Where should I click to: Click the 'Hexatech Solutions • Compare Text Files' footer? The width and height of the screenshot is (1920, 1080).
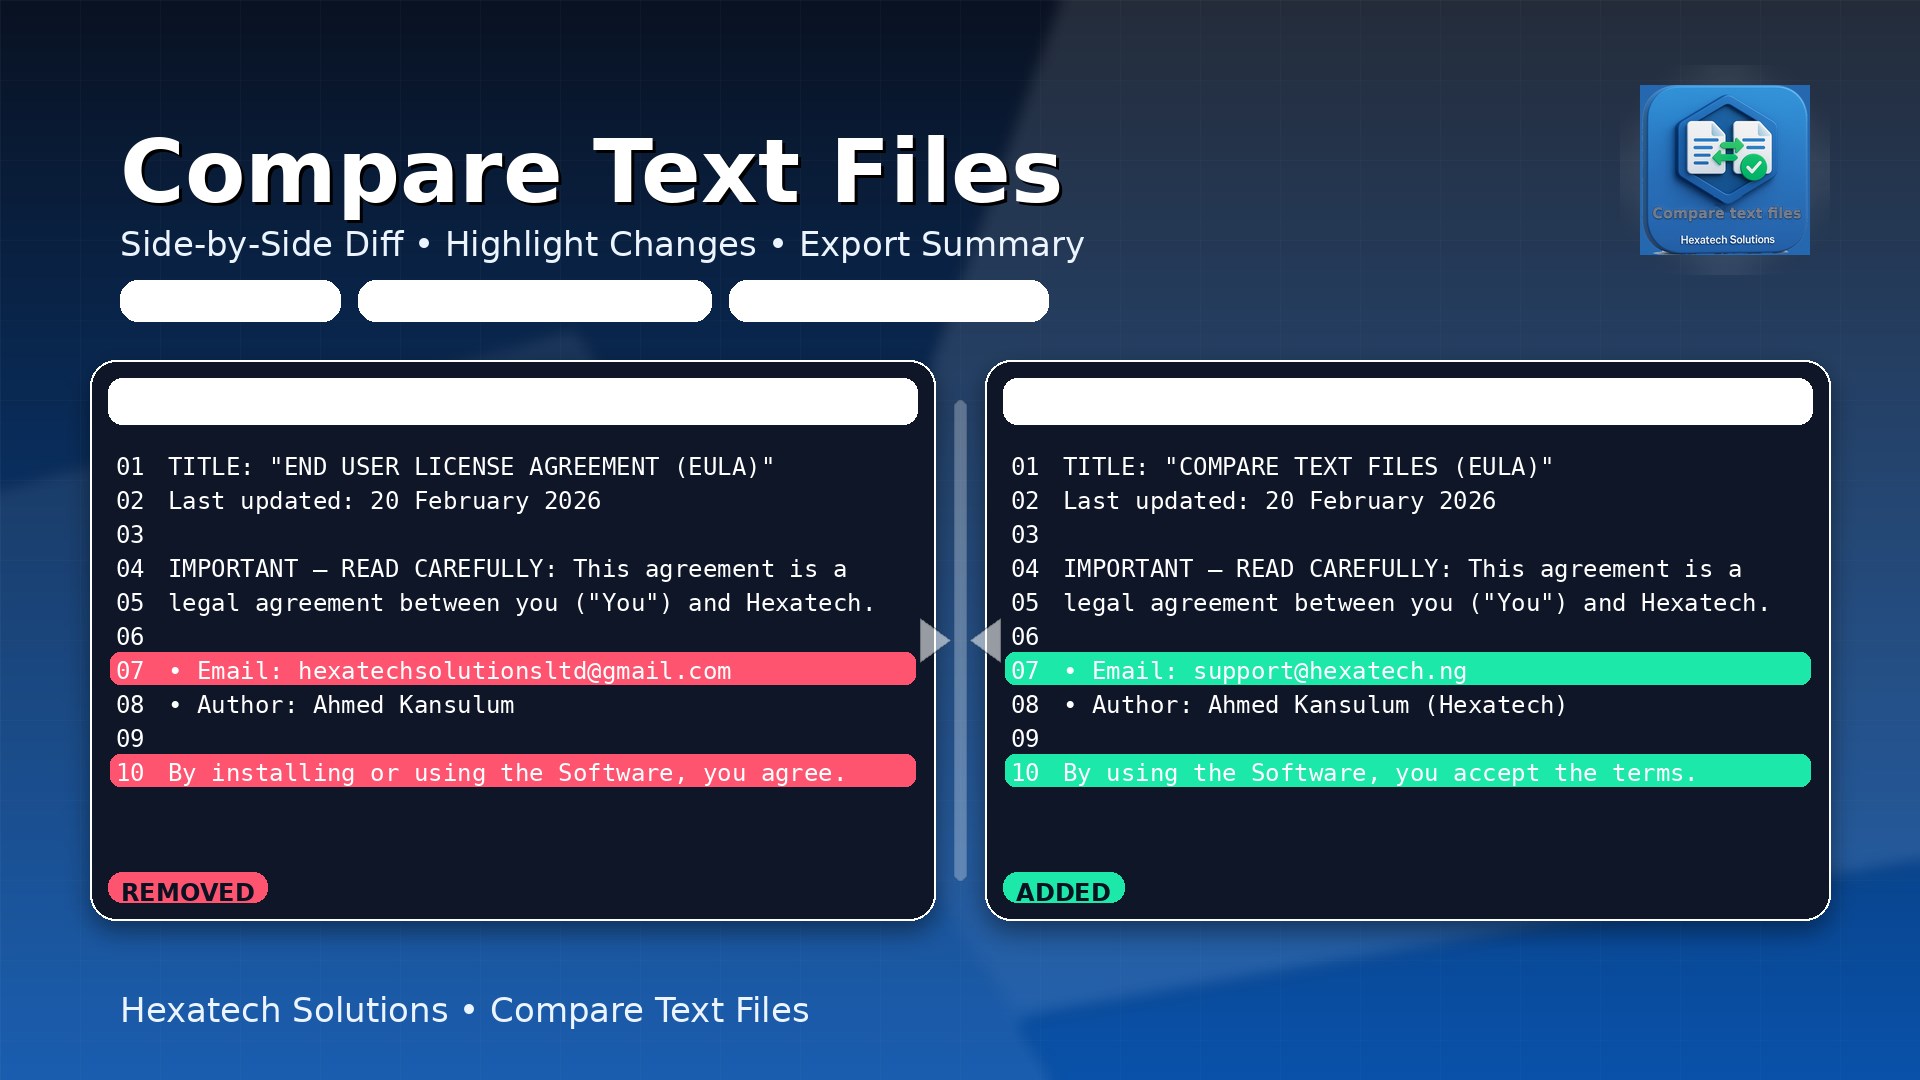click(x=464, y=1010)
